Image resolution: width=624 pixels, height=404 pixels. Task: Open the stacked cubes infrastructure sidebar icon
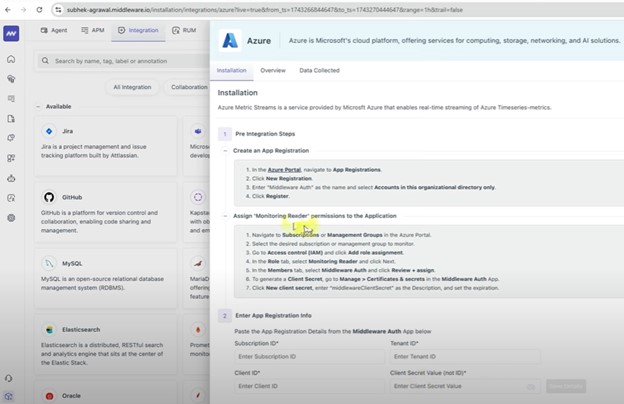11,79
